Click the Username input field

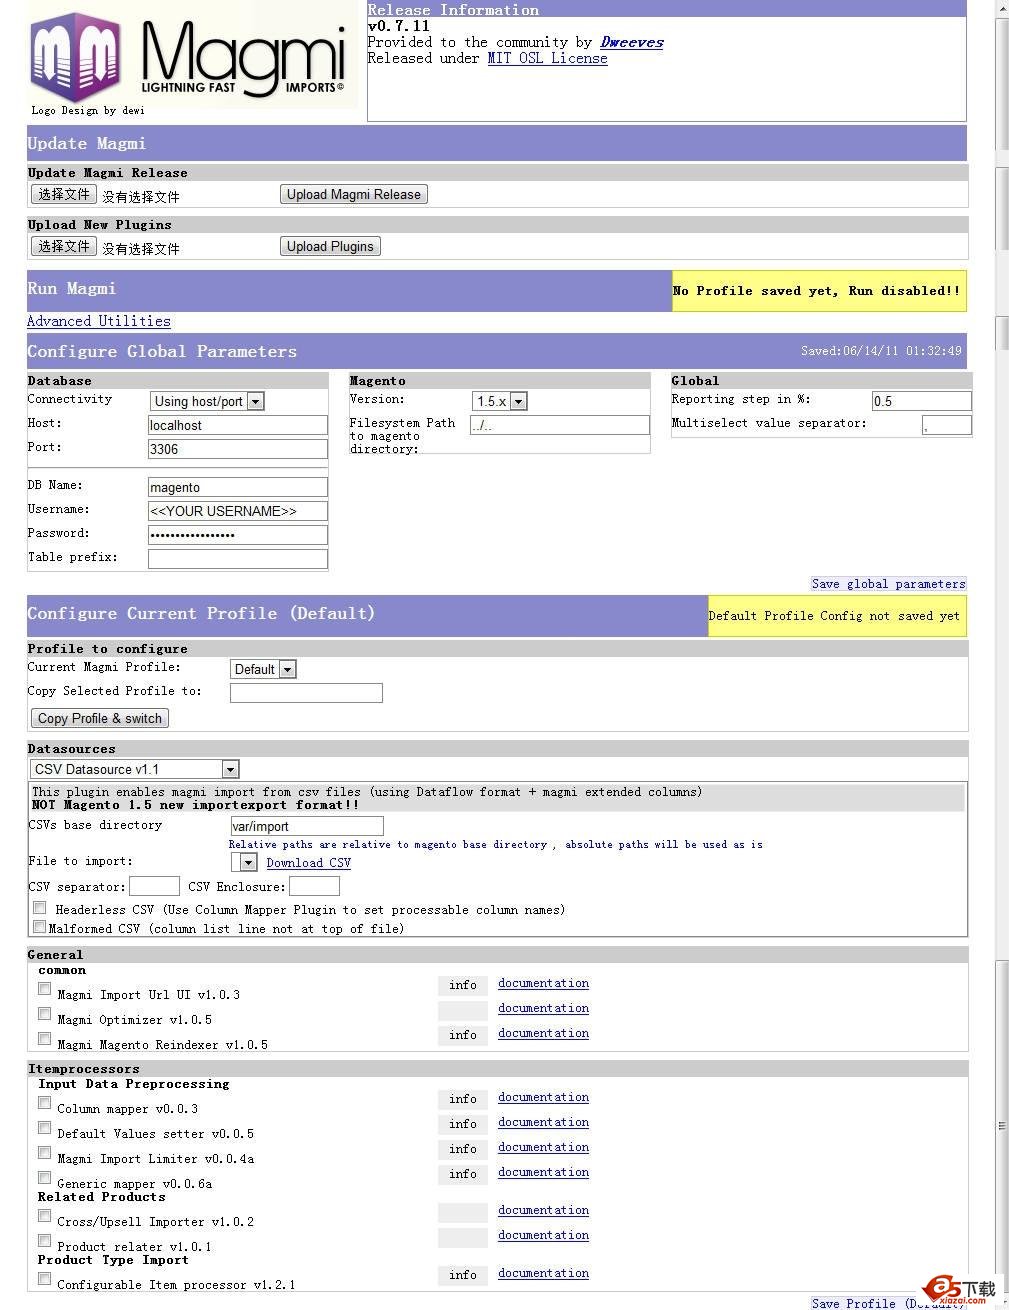[x=238, y=511]
